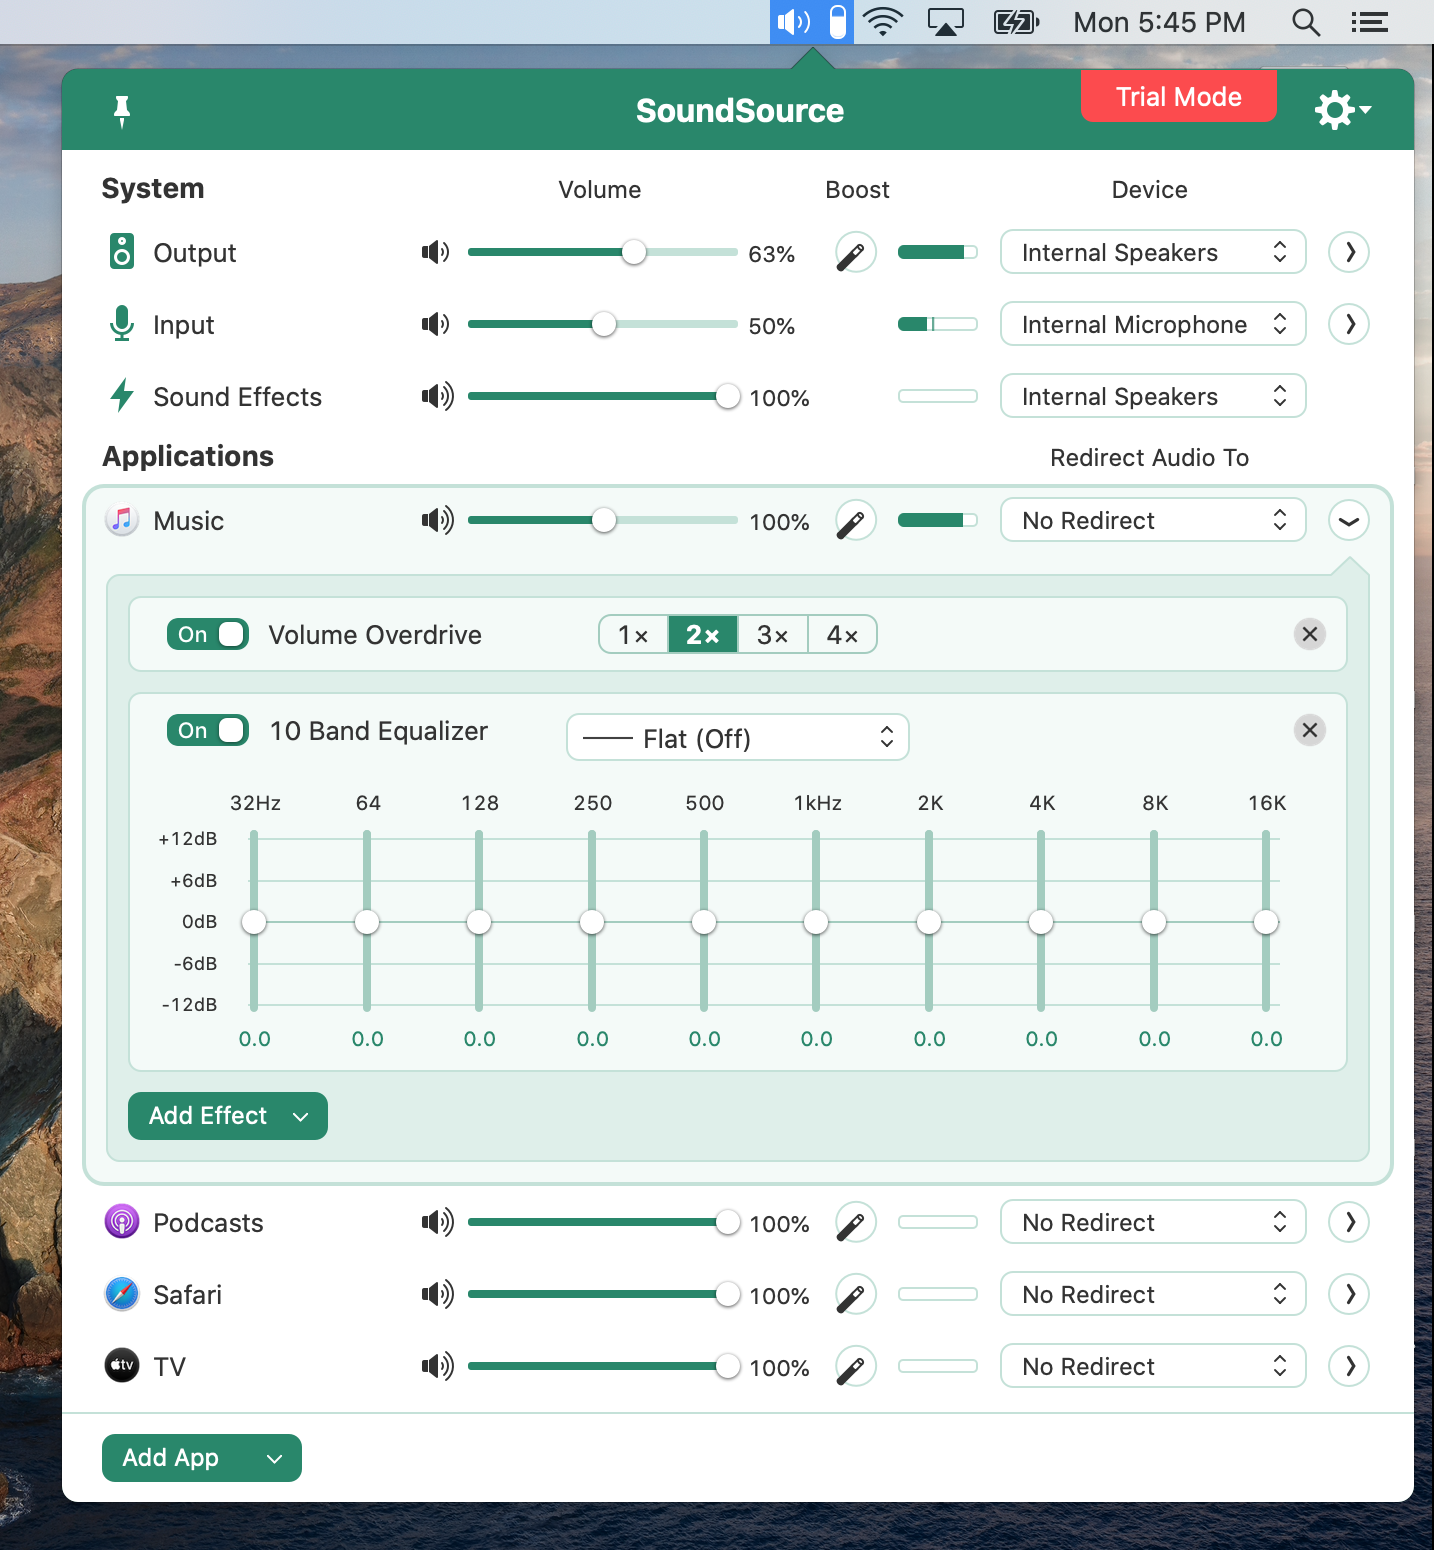The image size is (1434, 1550).
Task: Mute the Safari app volume
Action: (437, 1294)
